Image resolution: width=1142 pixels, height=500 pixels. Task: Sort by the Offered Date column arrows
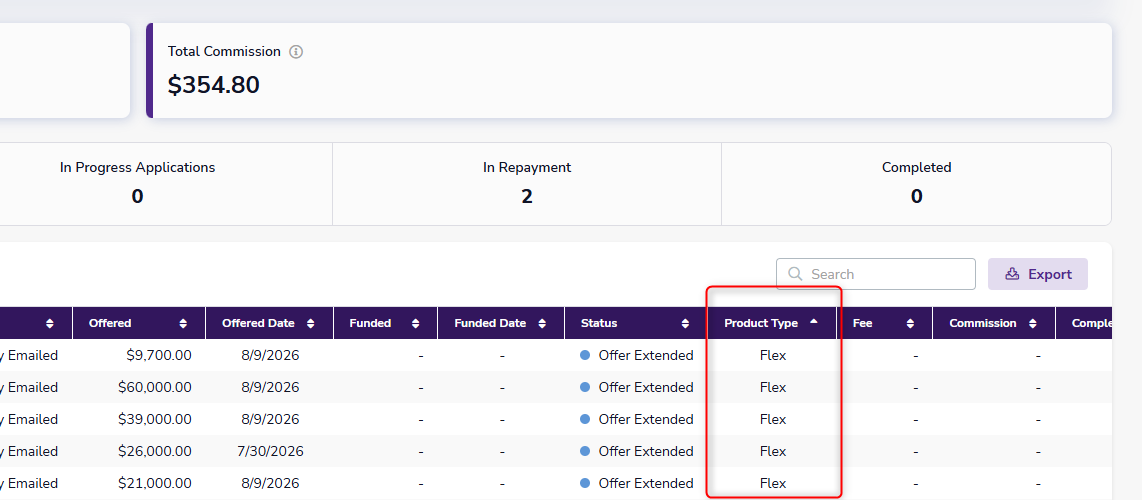(311, 323)
